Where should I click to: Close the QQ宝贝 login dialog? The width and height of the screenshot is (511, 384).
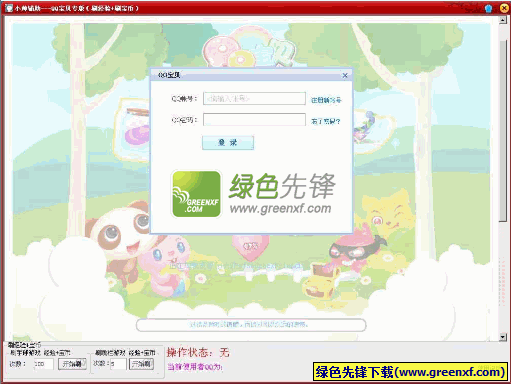(345, 76)
